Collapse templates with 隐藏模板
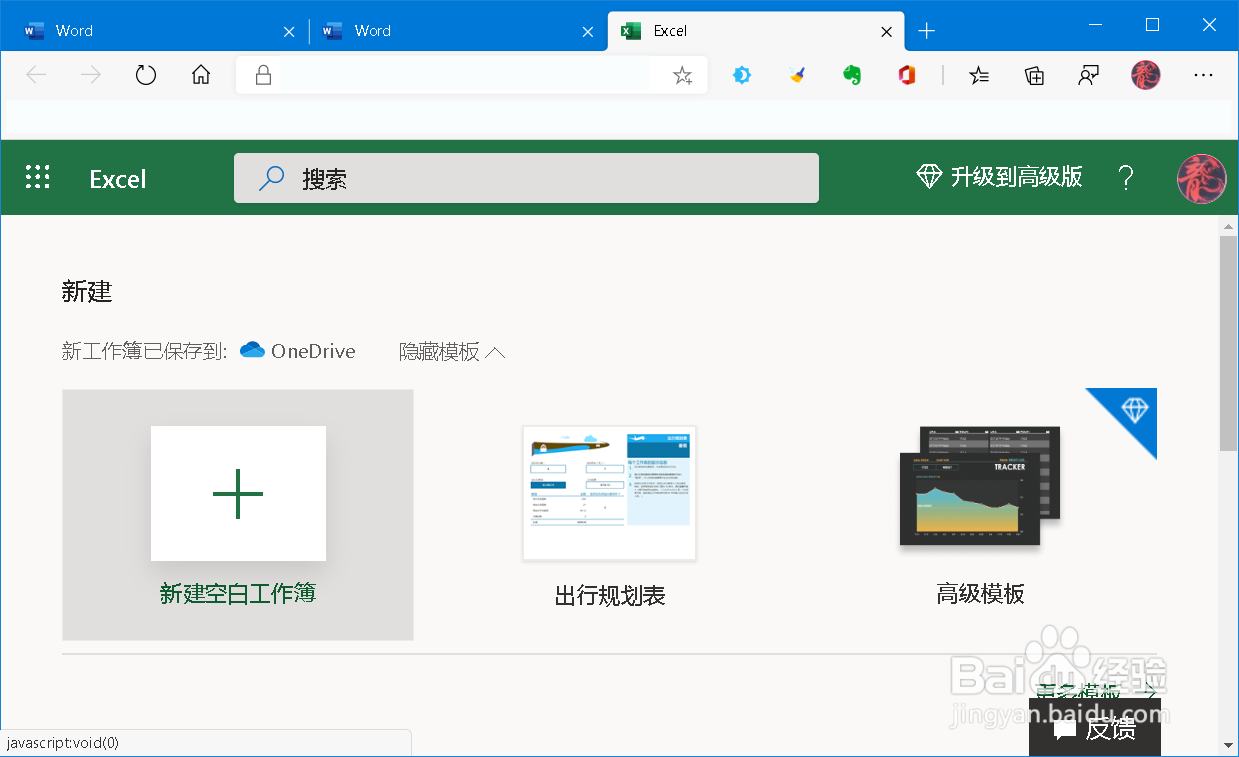 (452, 352)
